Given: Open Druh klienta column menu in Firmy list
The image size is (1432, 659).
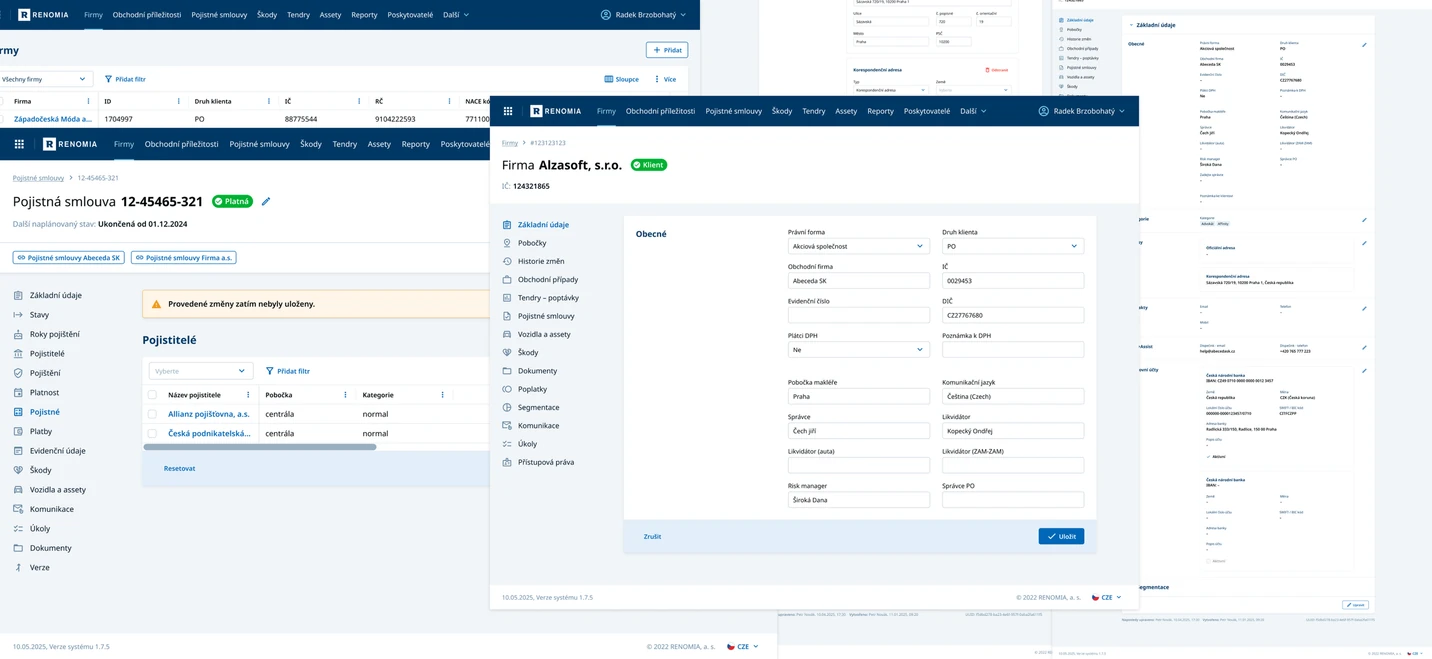Looking at the screenshot, I should click(x=269, y=101).
